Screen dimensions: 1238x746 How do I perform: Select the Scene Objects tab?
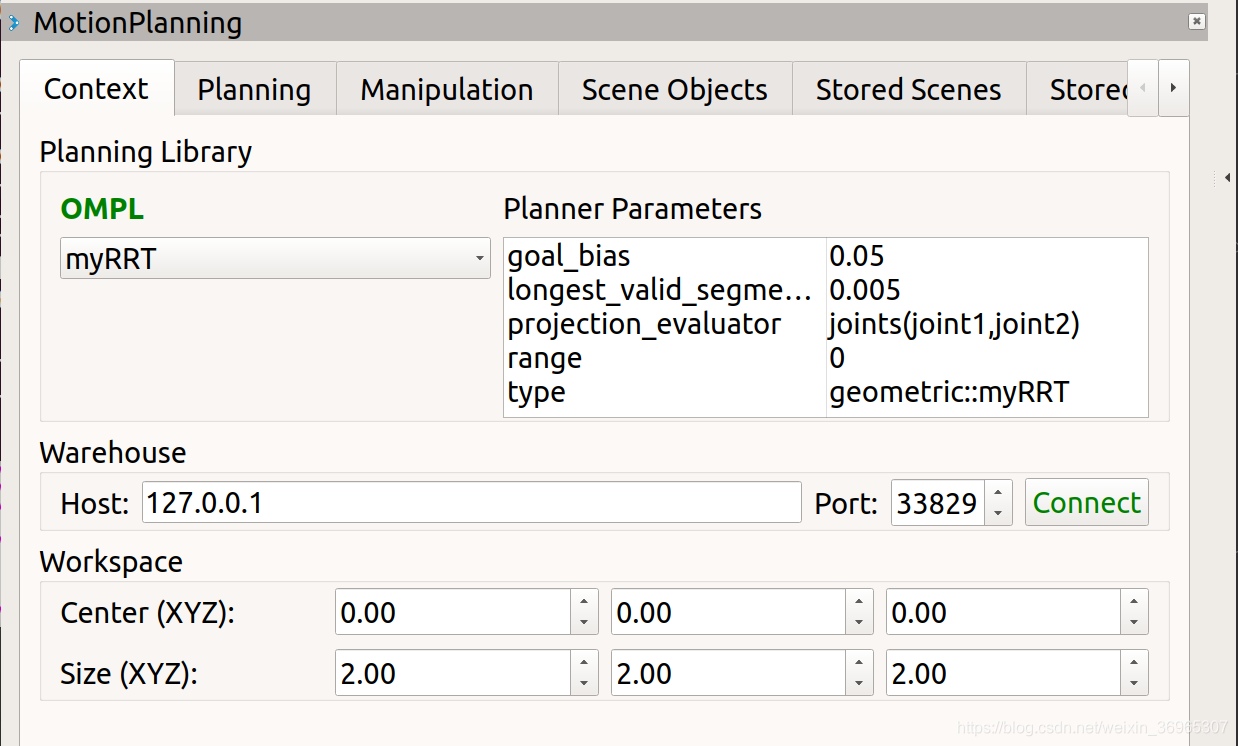click(674, 90)
